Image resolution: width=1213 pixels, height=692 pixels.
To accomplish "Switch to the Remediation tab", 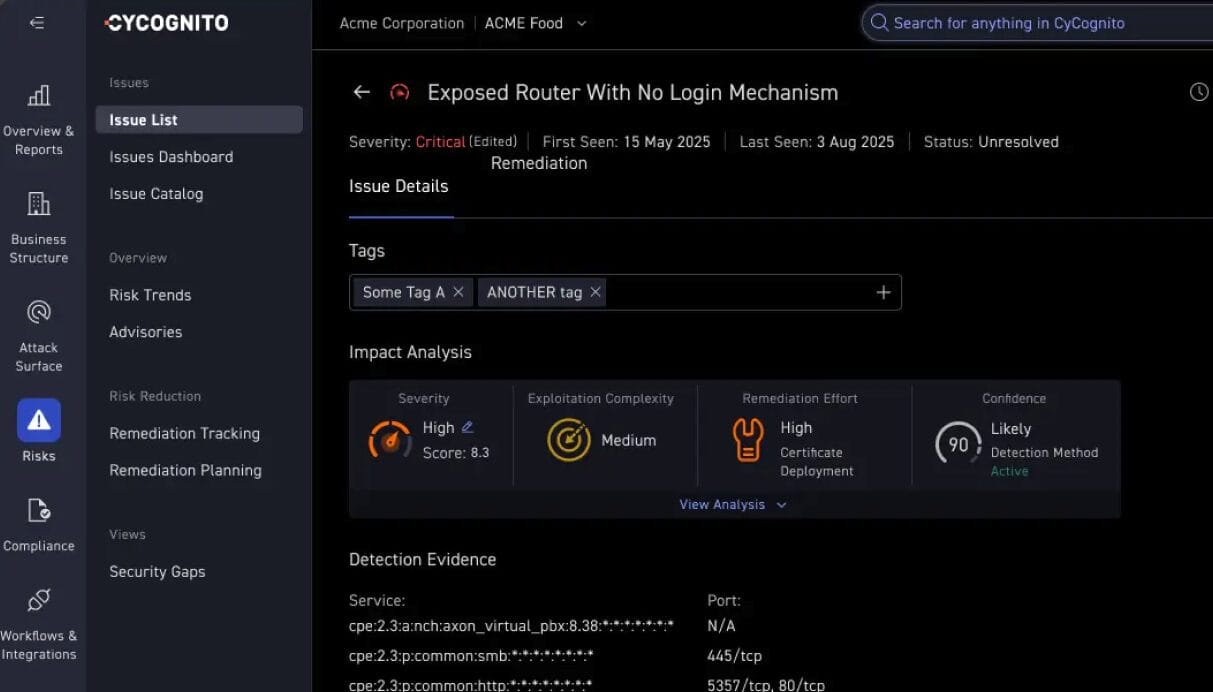I will point(539,163).
